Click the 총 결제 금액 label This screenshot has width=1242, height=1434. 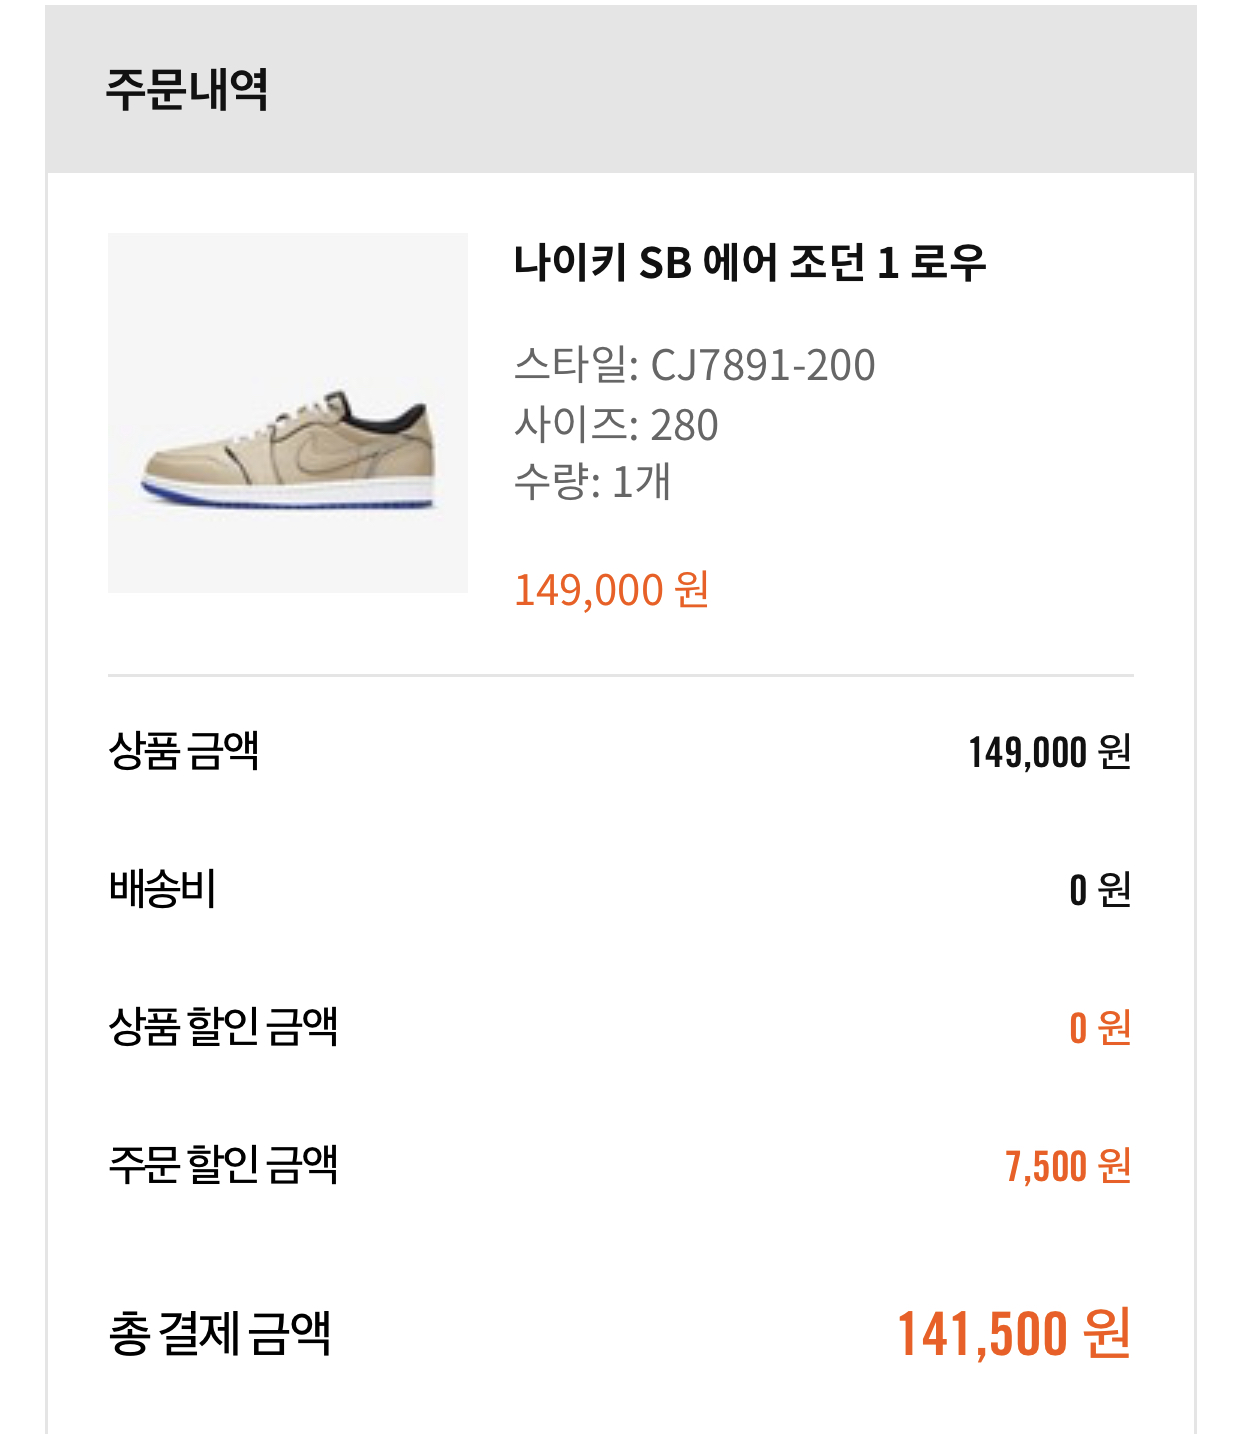pyautogui.click(x=219, y=1333)
